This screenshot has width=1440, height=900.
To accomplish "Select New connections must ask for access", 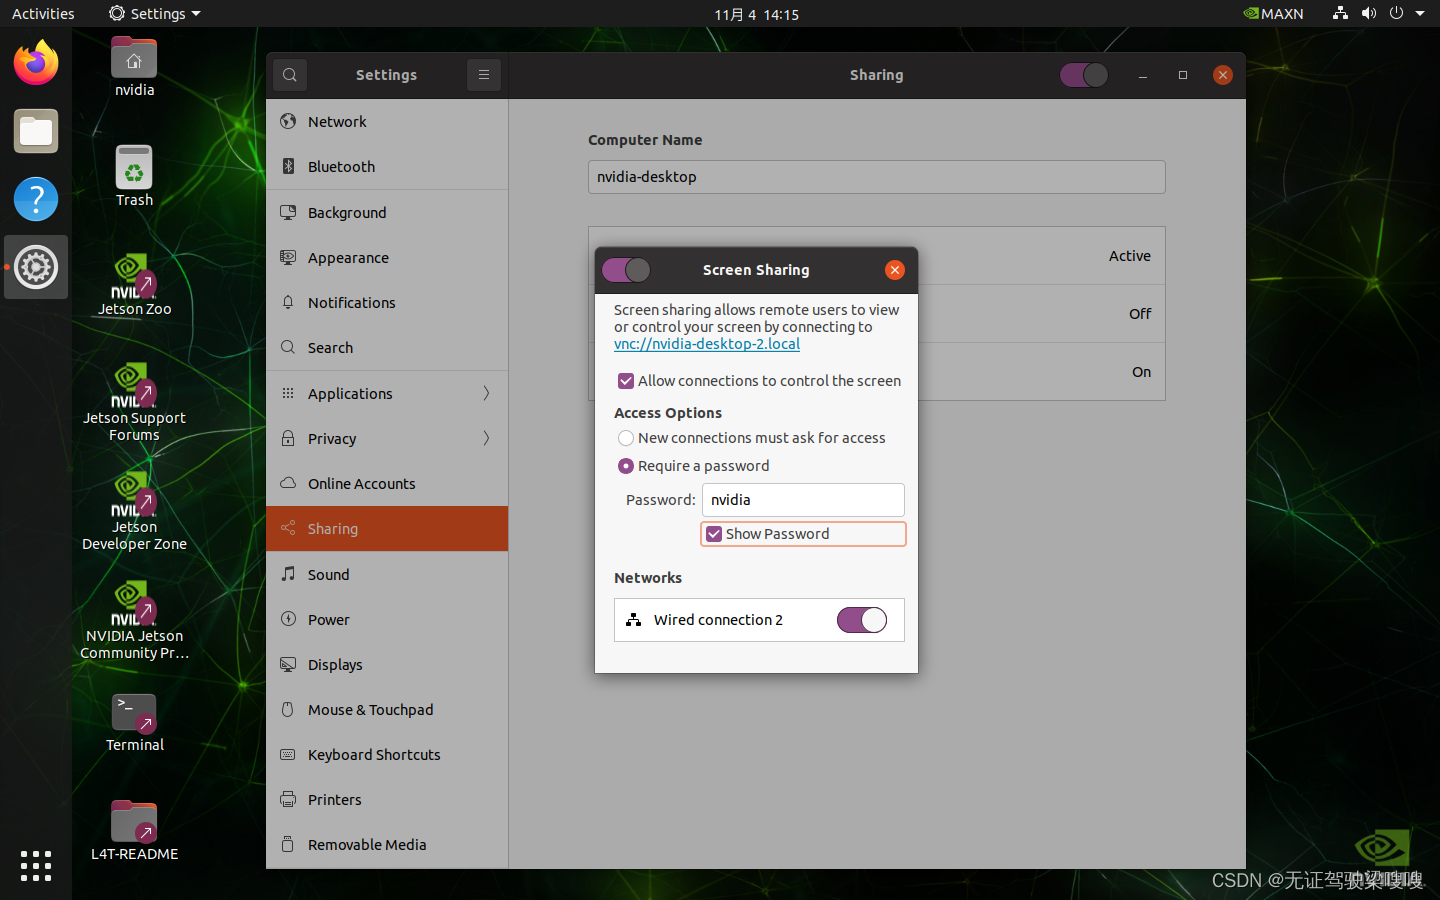I will point(626,437).
